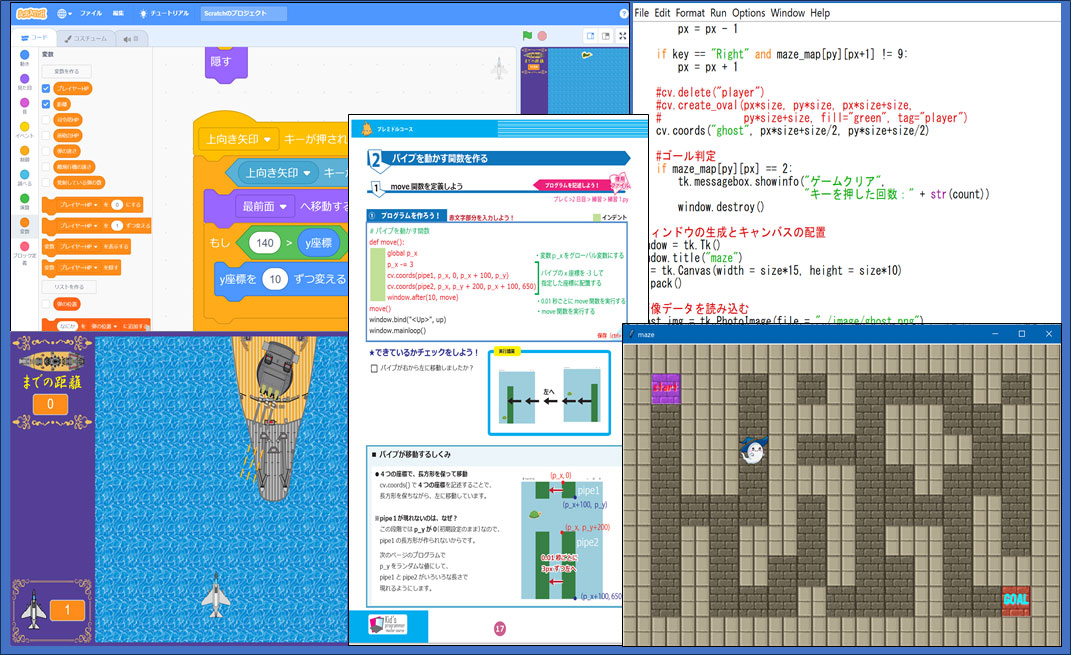Select the yellow イベント events block category
This screenshot has width=1071, height=655.
click(x=25, y=130)
